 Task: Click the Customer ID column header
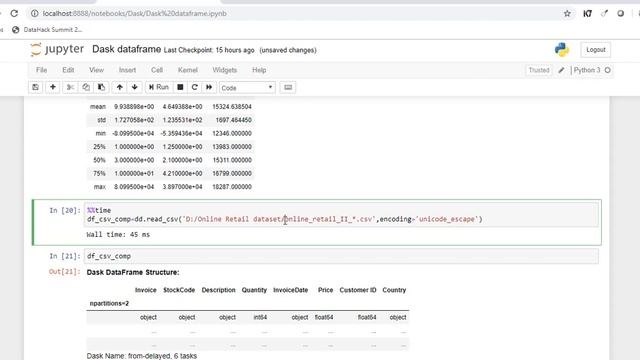coord(358,290)
